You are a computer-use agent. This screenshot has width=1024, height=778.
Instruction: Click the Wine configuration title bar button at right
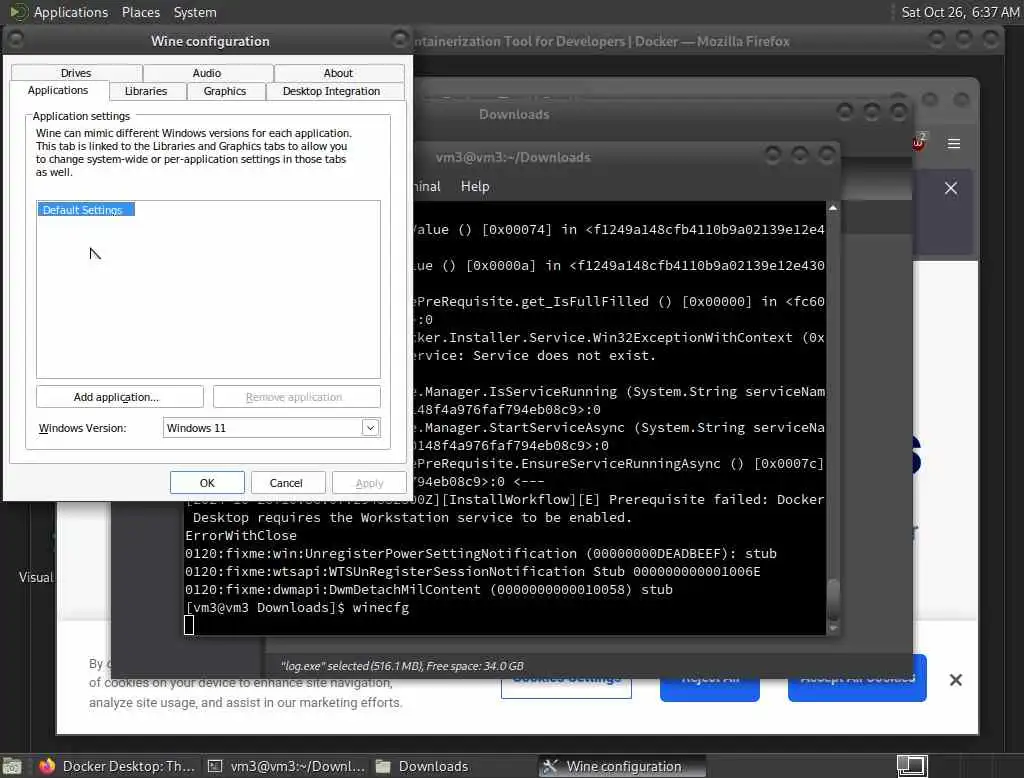(399, 40)
